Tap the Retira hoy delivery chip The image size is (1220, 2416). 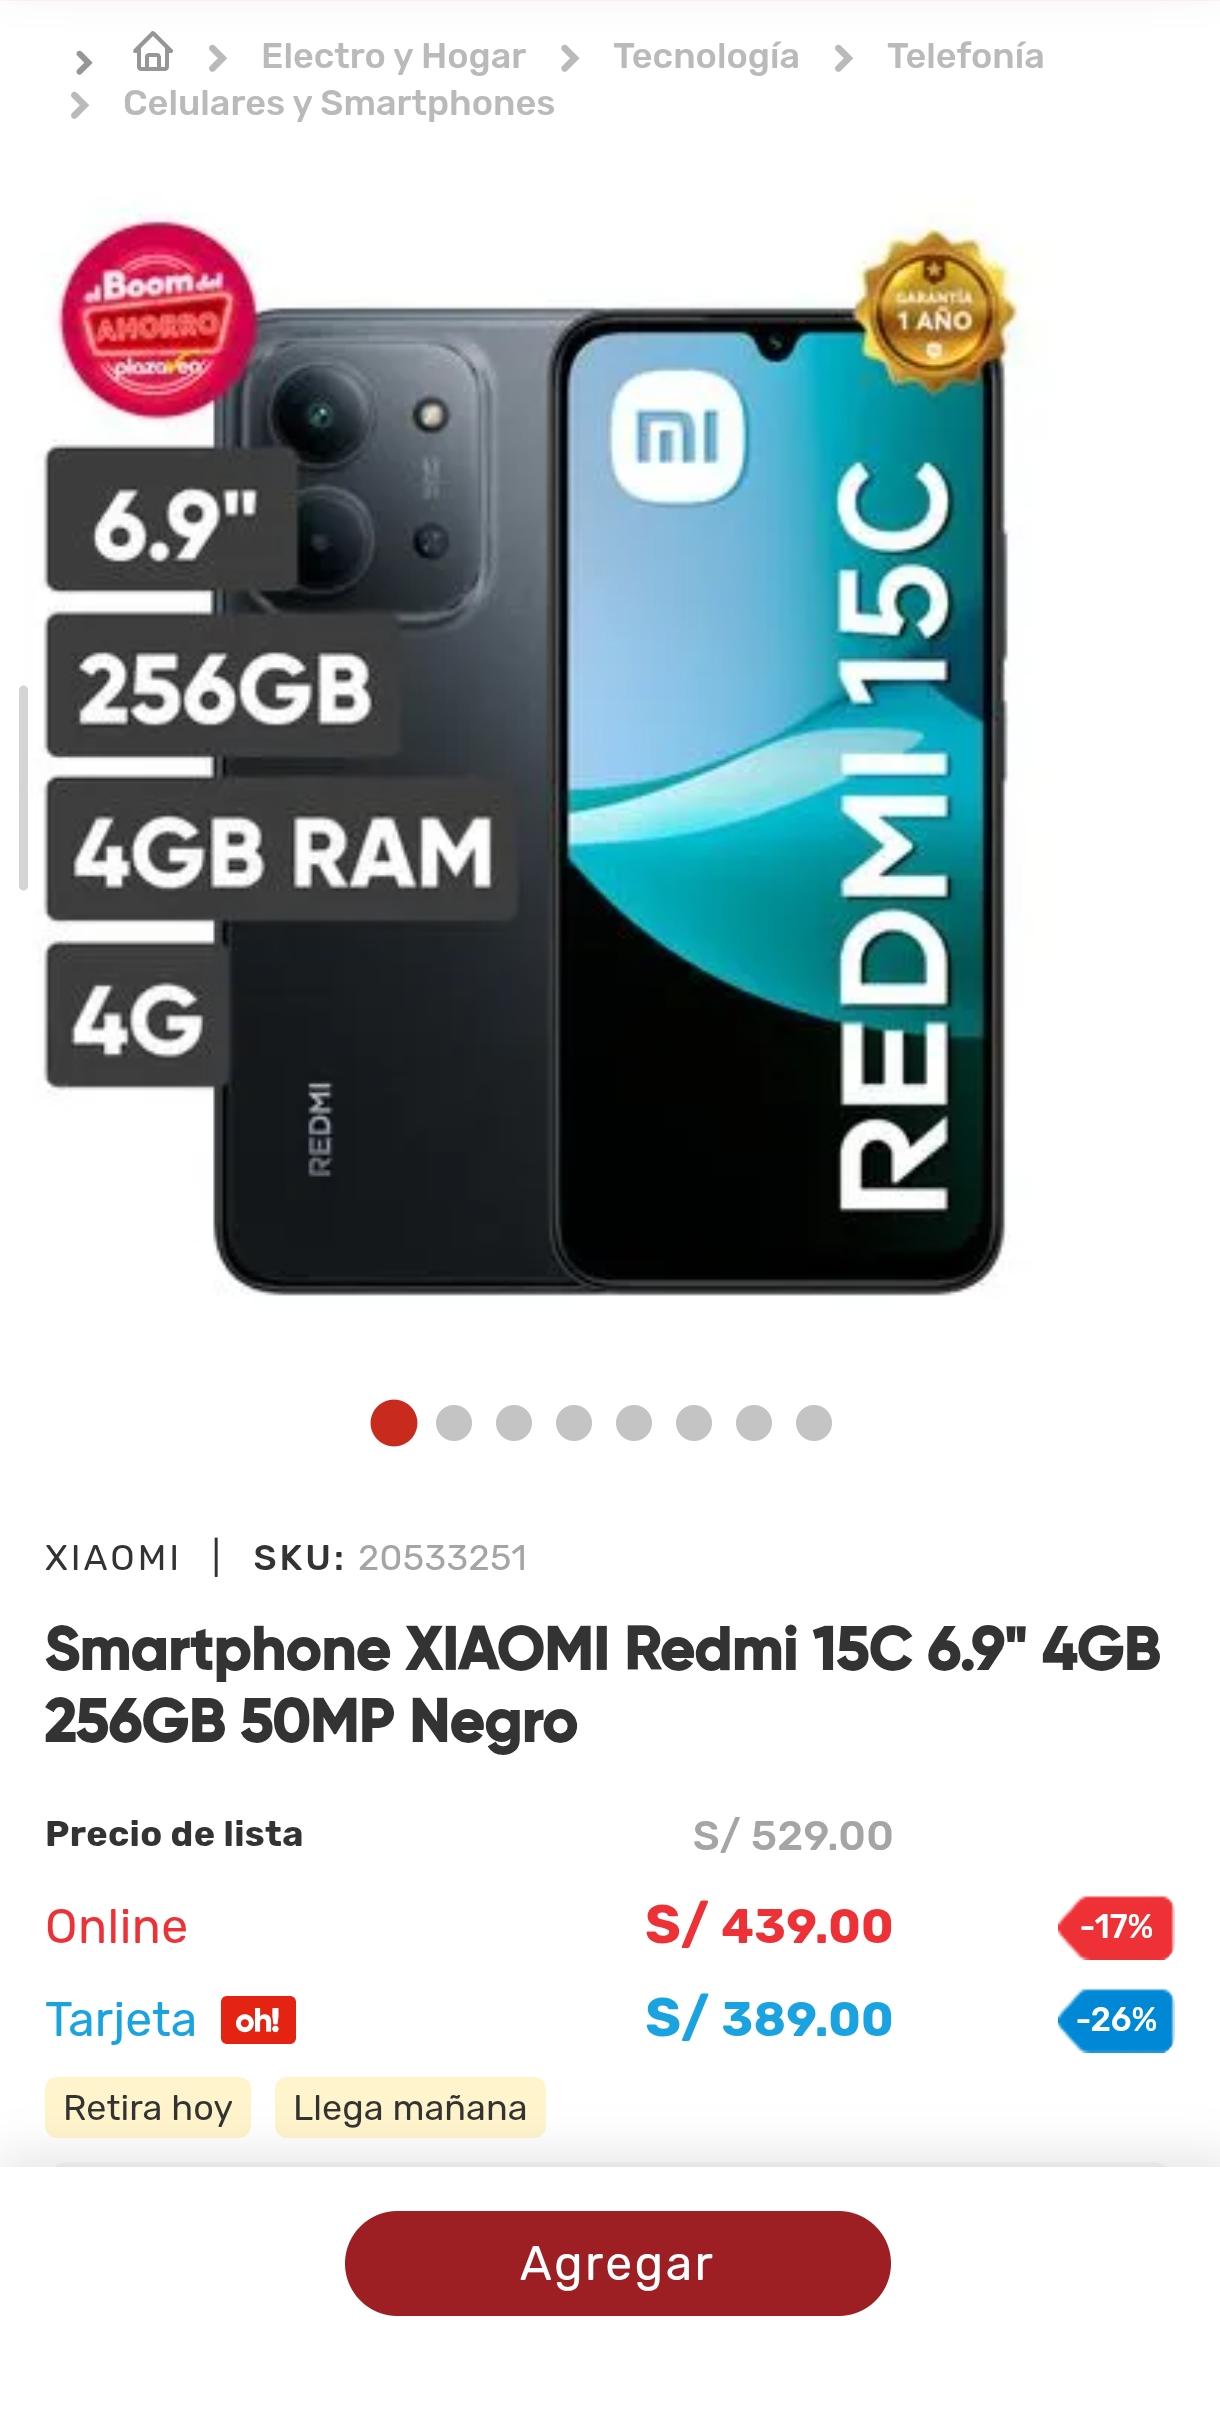pyautogui.click(x=148, y=2108)
